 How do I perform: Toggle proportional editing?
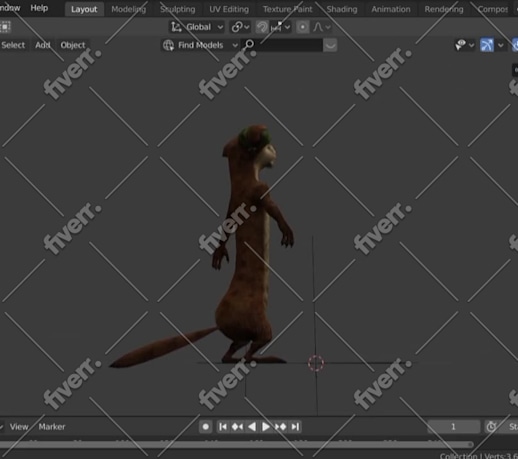click(303, 27)
